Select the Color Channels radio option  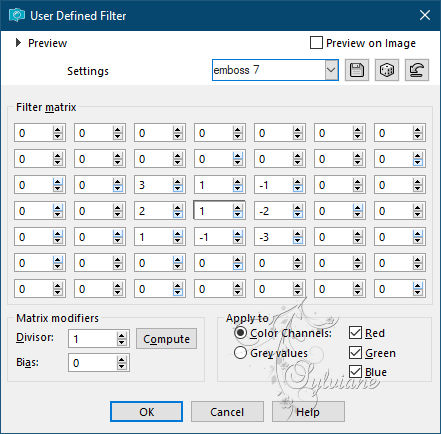click(x=240, y=333)
